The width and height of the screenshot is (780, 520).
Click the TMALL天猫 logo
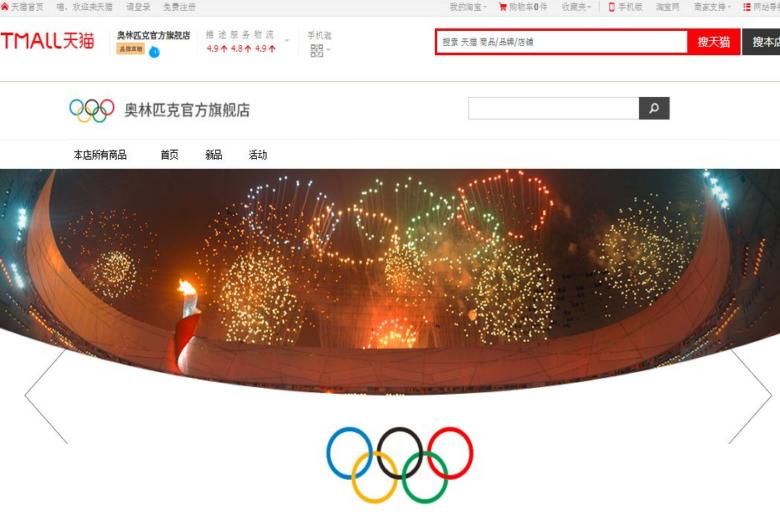point(47,41)
